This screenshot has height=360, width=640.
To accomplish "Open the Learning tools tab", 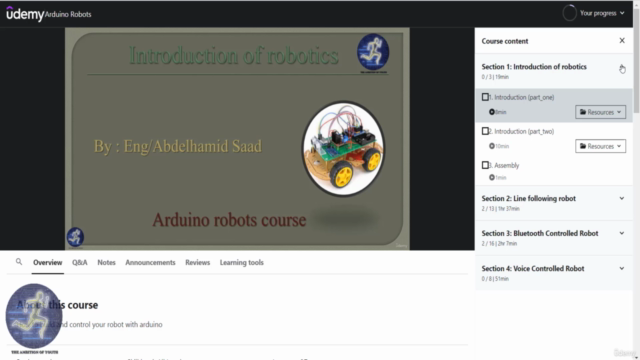I will [242, 262].
